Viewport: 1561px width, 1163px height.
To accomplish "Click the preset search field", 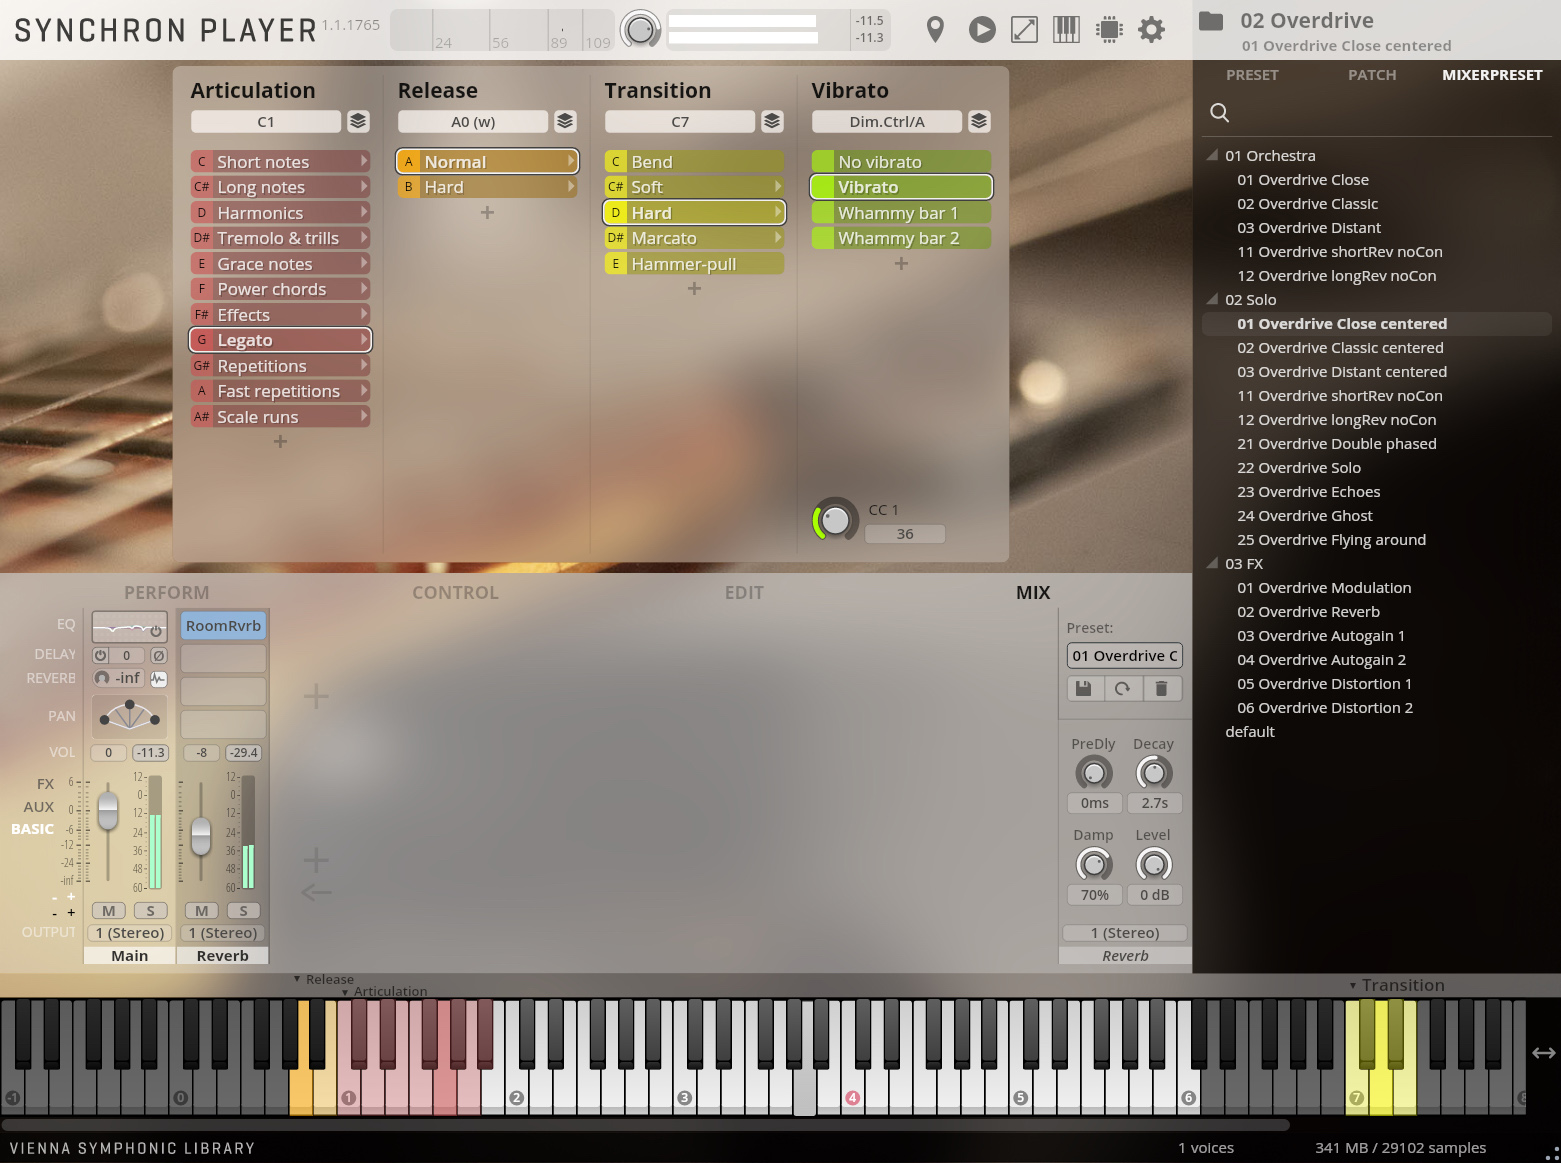I will [1220, 112].
